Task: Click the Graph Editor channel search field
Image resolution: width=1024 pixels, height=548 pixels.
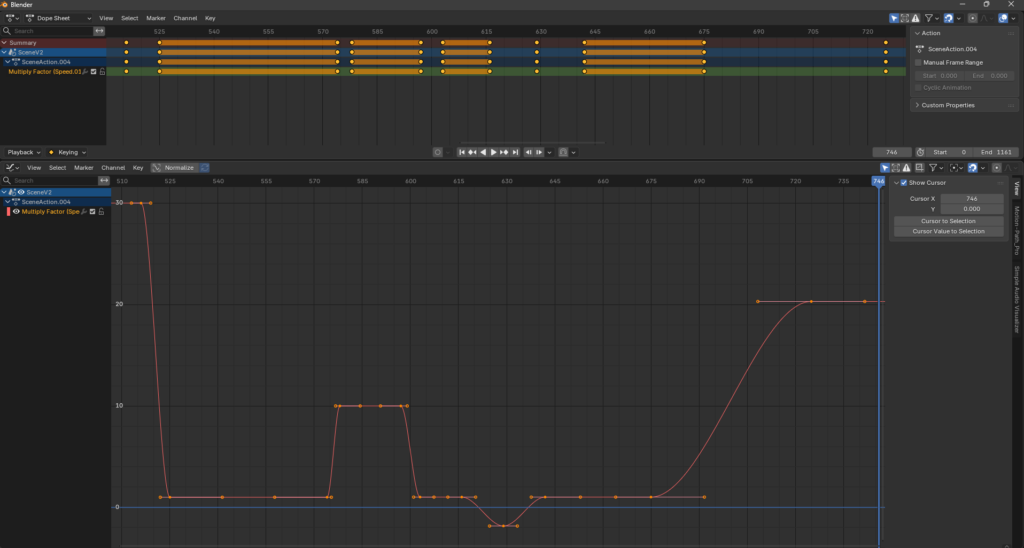Action: [50, 180]
